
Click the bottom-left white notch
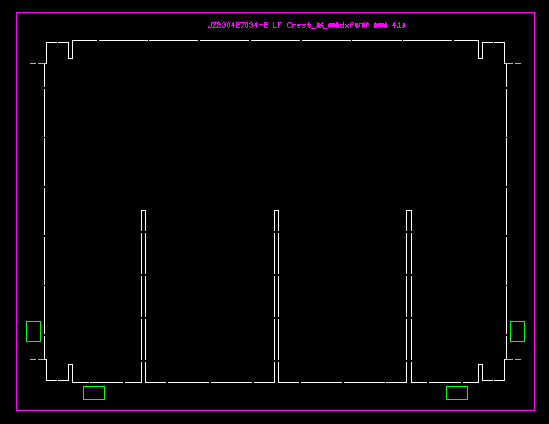coord(70,373)
